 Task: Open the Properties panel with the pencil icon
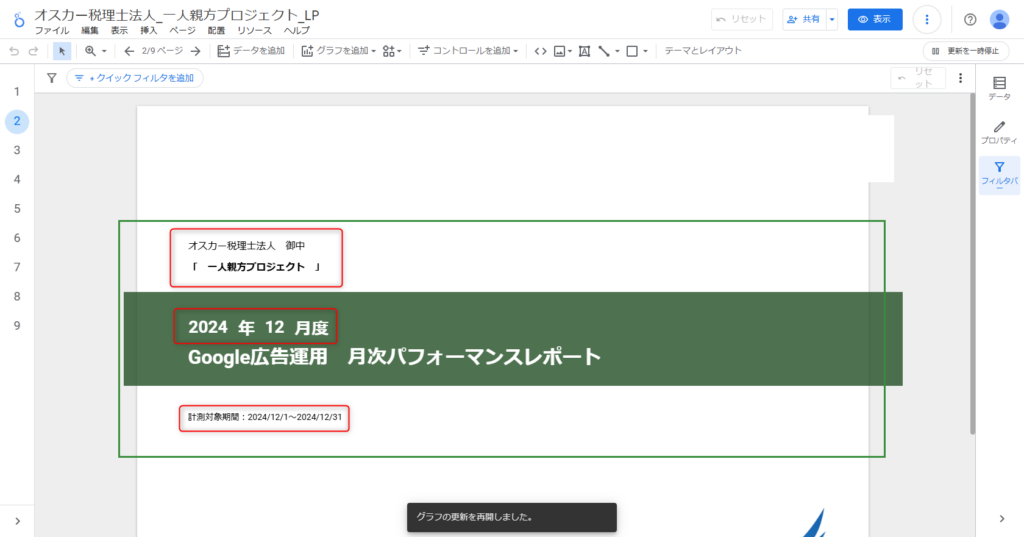click(x=998, y=132)
